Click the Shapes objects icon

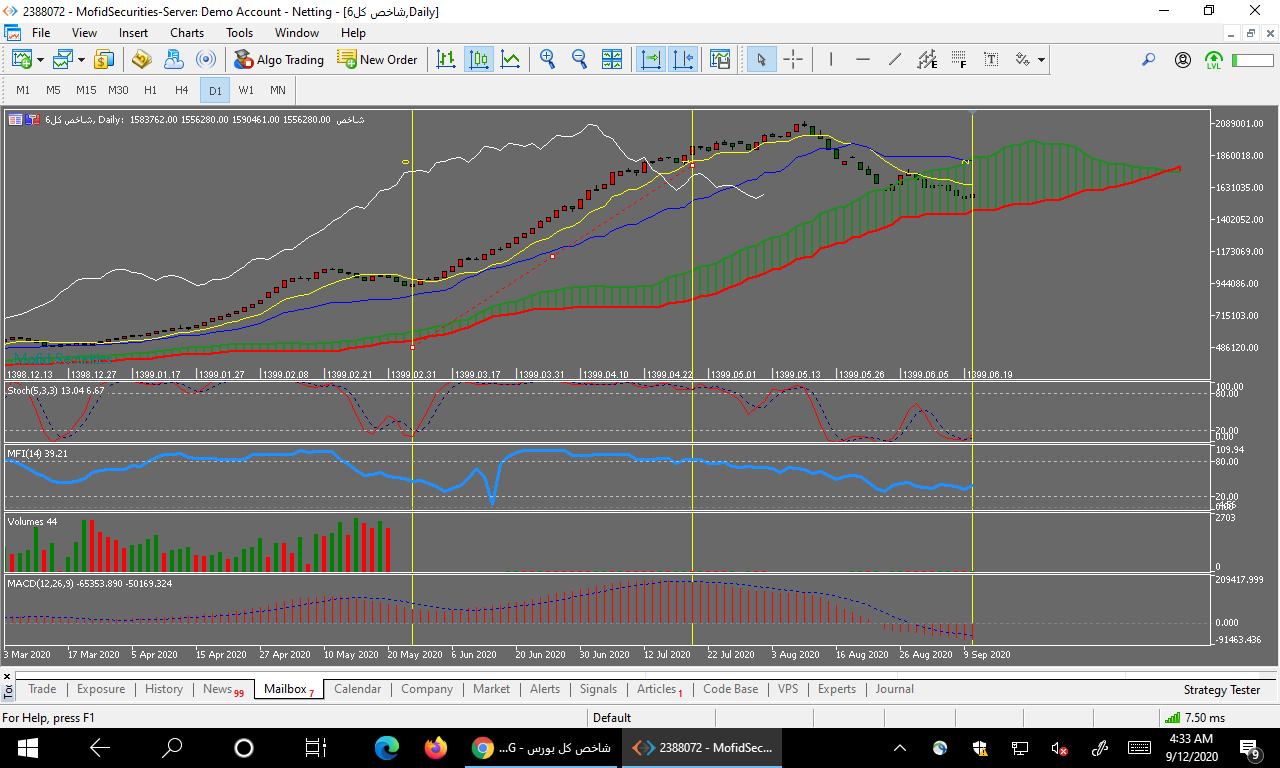[1023, 60]
